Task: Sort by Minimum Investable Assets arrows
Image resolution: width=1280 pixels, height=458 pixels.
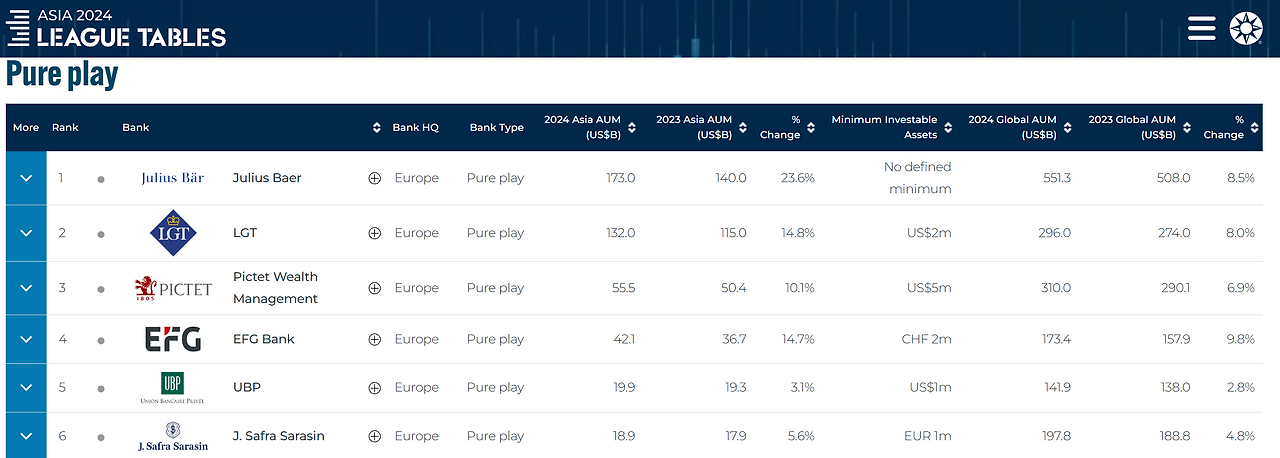Action: 947,128
